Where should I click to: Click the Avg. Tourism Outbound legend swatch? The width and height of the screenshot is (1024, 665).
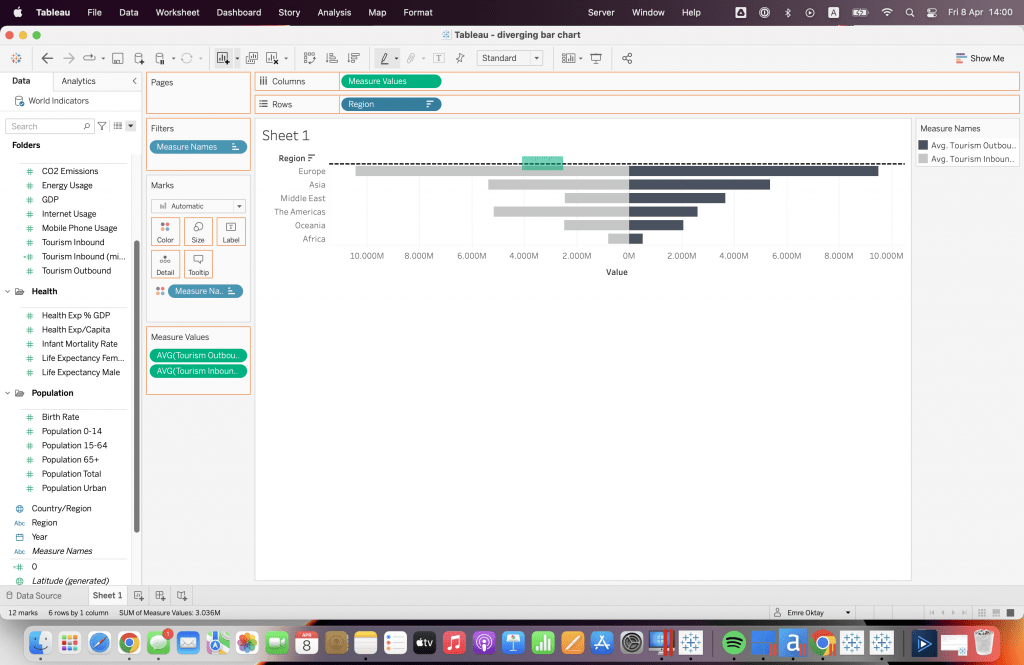[923, 145]
